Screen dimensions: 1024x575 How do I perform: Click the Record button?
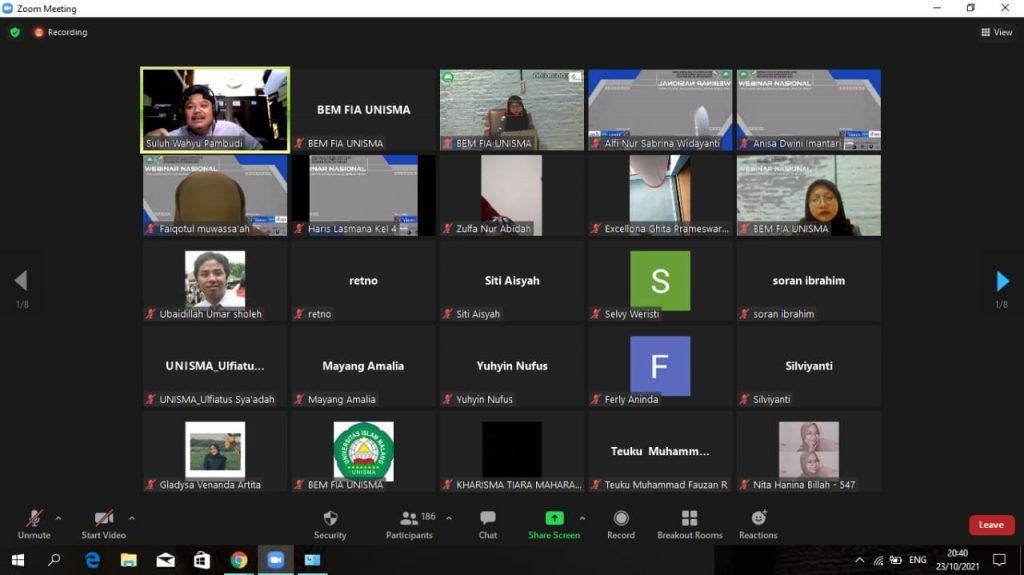621,525
